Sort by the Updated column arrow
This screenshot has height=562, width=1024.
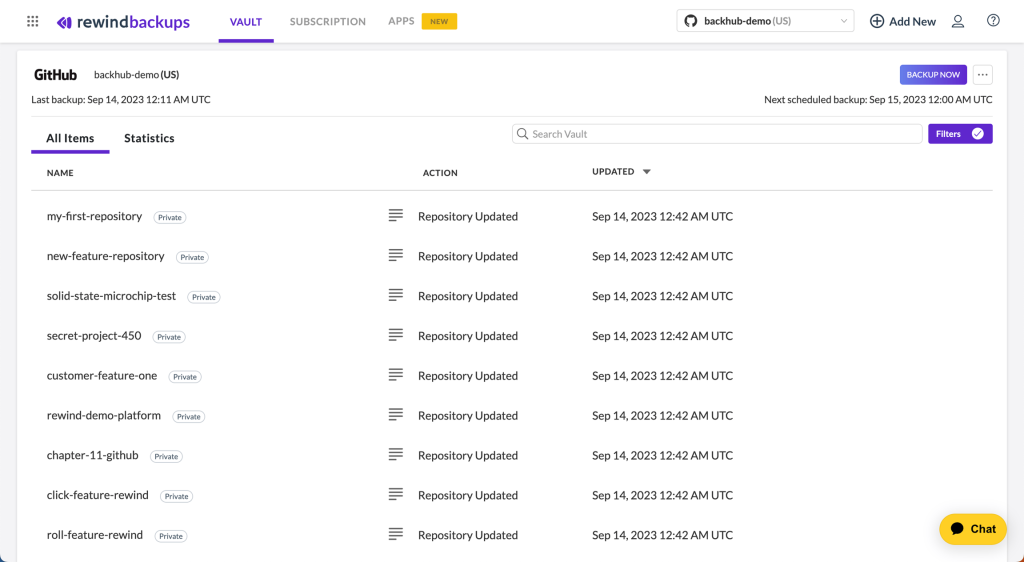647,172
